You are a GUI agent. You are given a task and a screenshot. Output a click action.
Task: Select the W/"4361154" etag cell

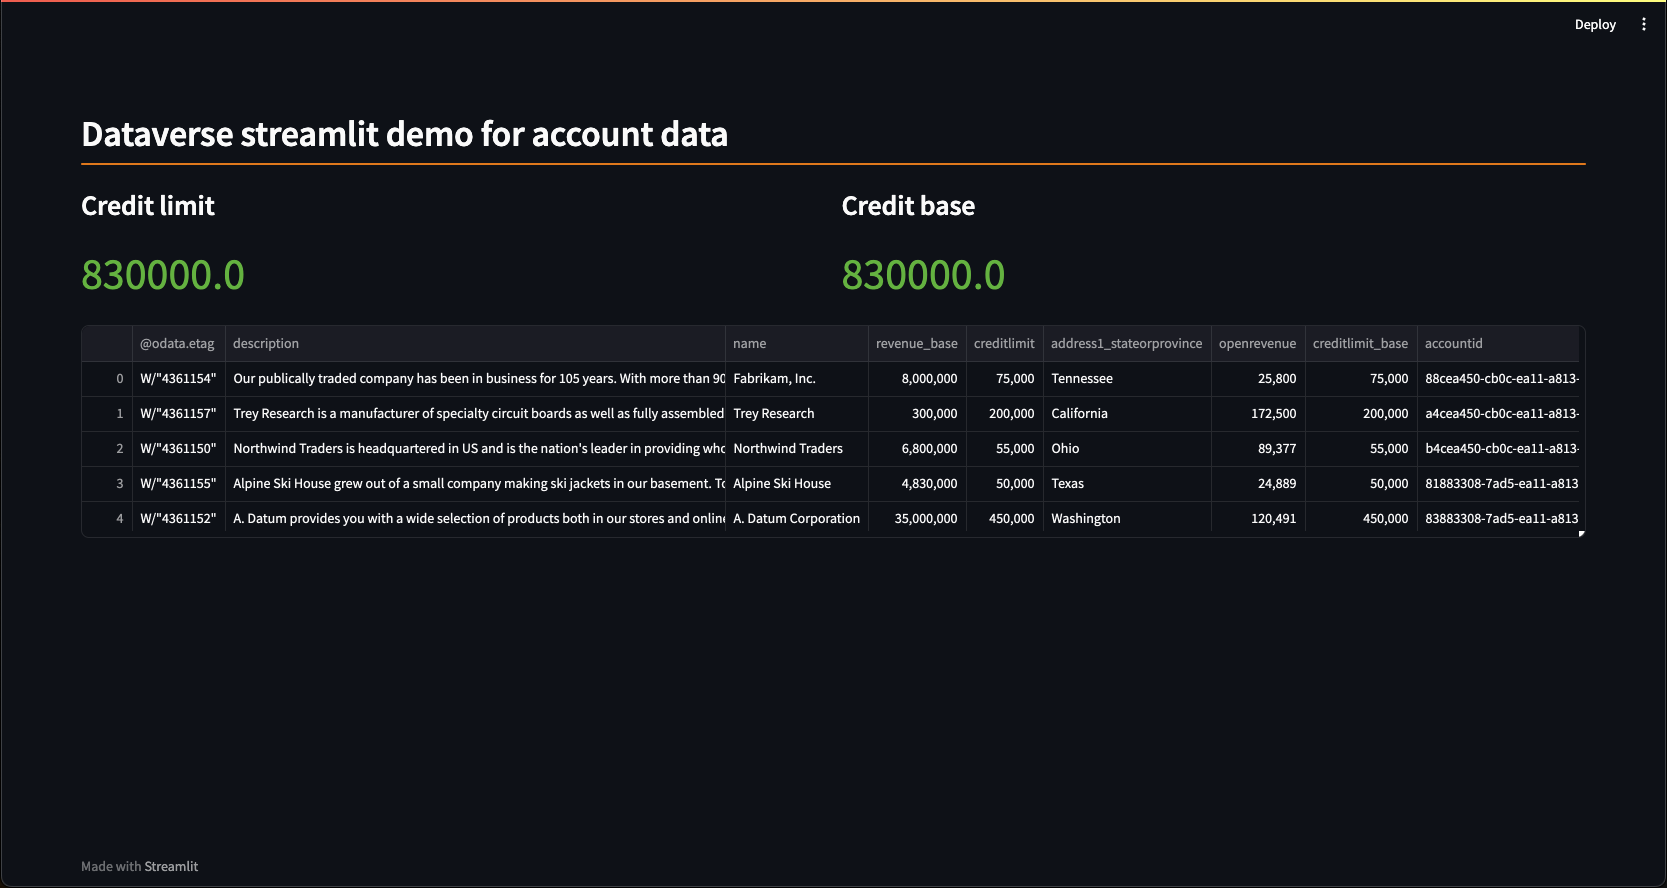pyautogui.click(x=178, y=379)
